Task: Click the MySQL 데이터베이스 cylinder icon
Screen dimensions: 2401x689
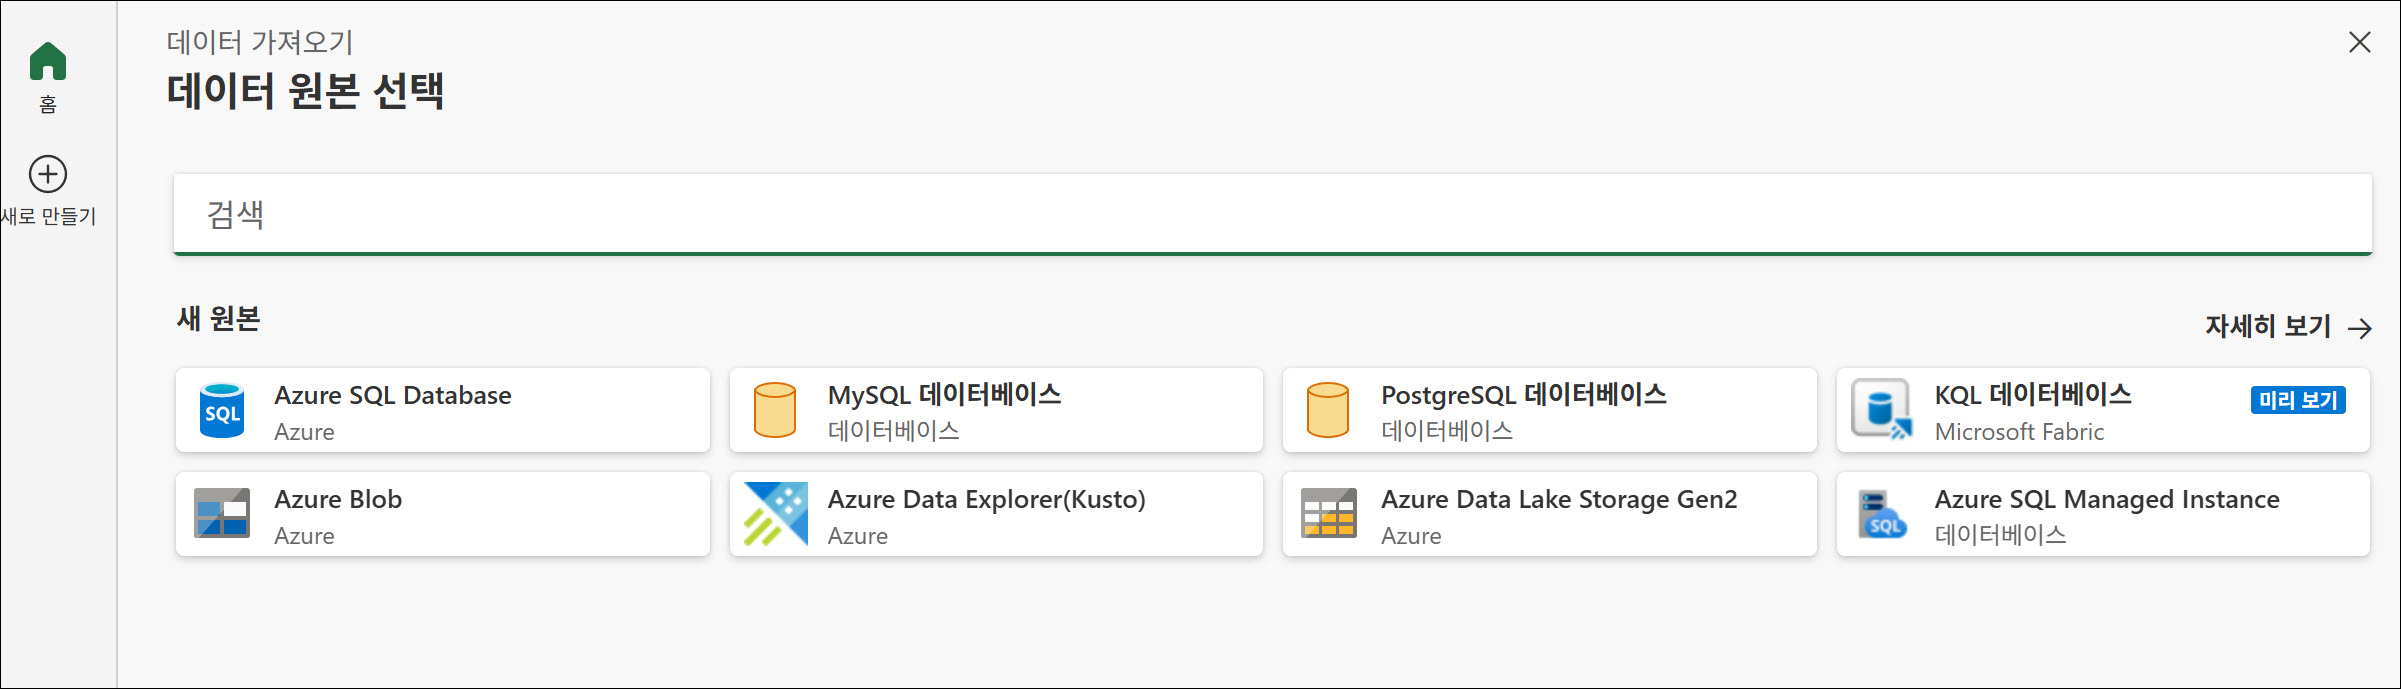Action: point(775,410)
